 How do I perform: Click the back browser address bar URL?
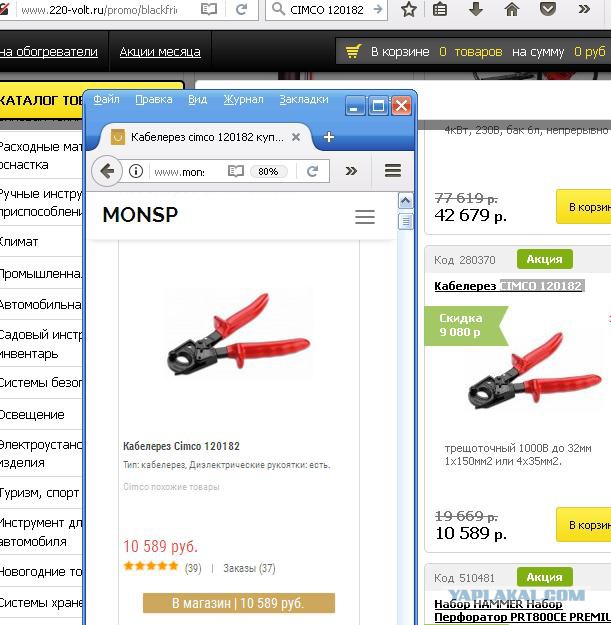click(x=99, y=10)
